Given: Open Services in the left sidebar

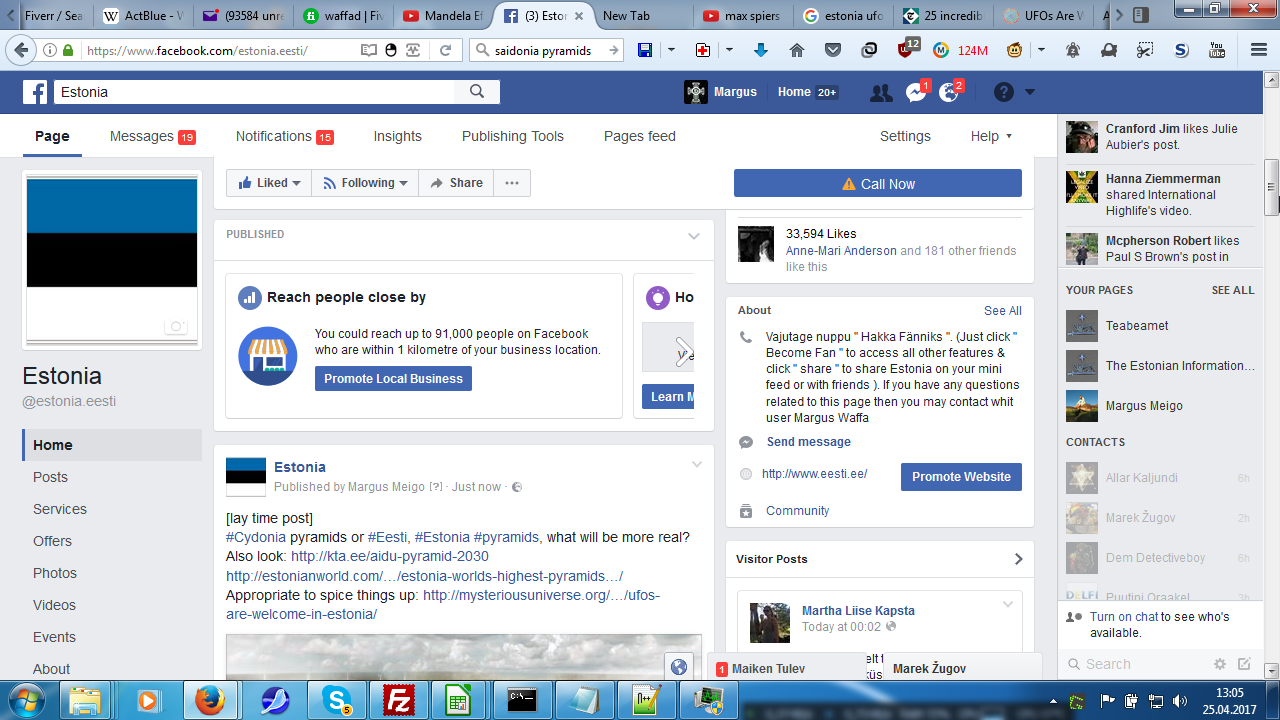Looking at the screenshot, I should click(x=60, y=509).
